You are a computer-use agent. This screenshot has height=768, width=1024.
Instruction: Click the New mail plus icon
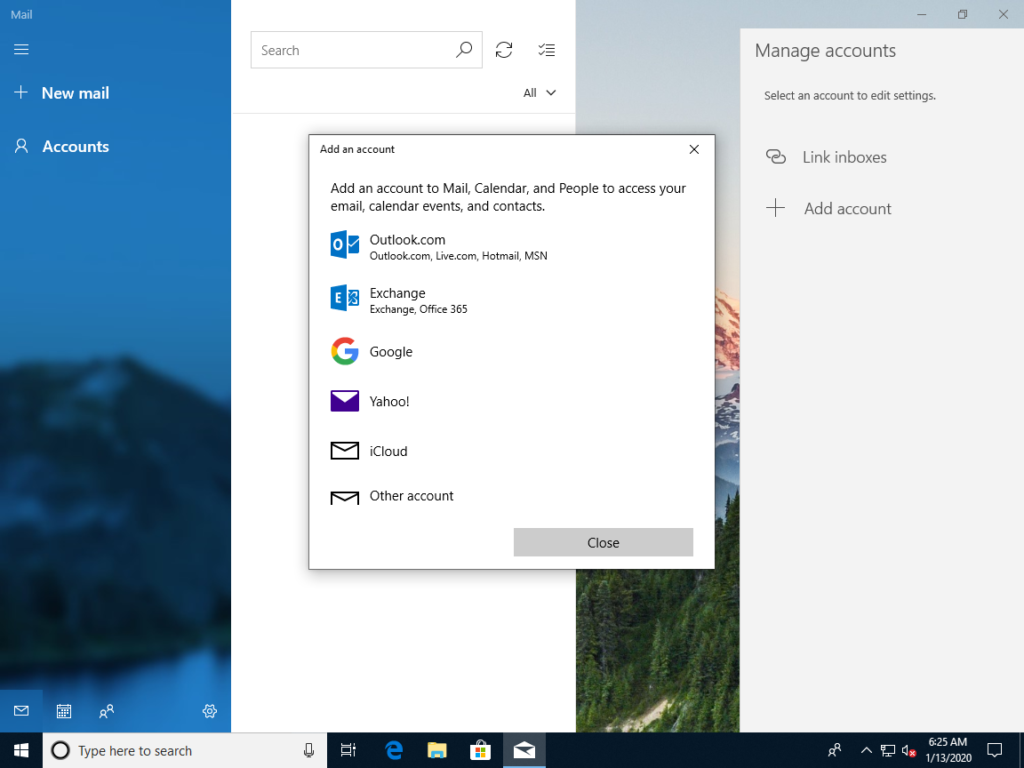click(x=21, y=93)
